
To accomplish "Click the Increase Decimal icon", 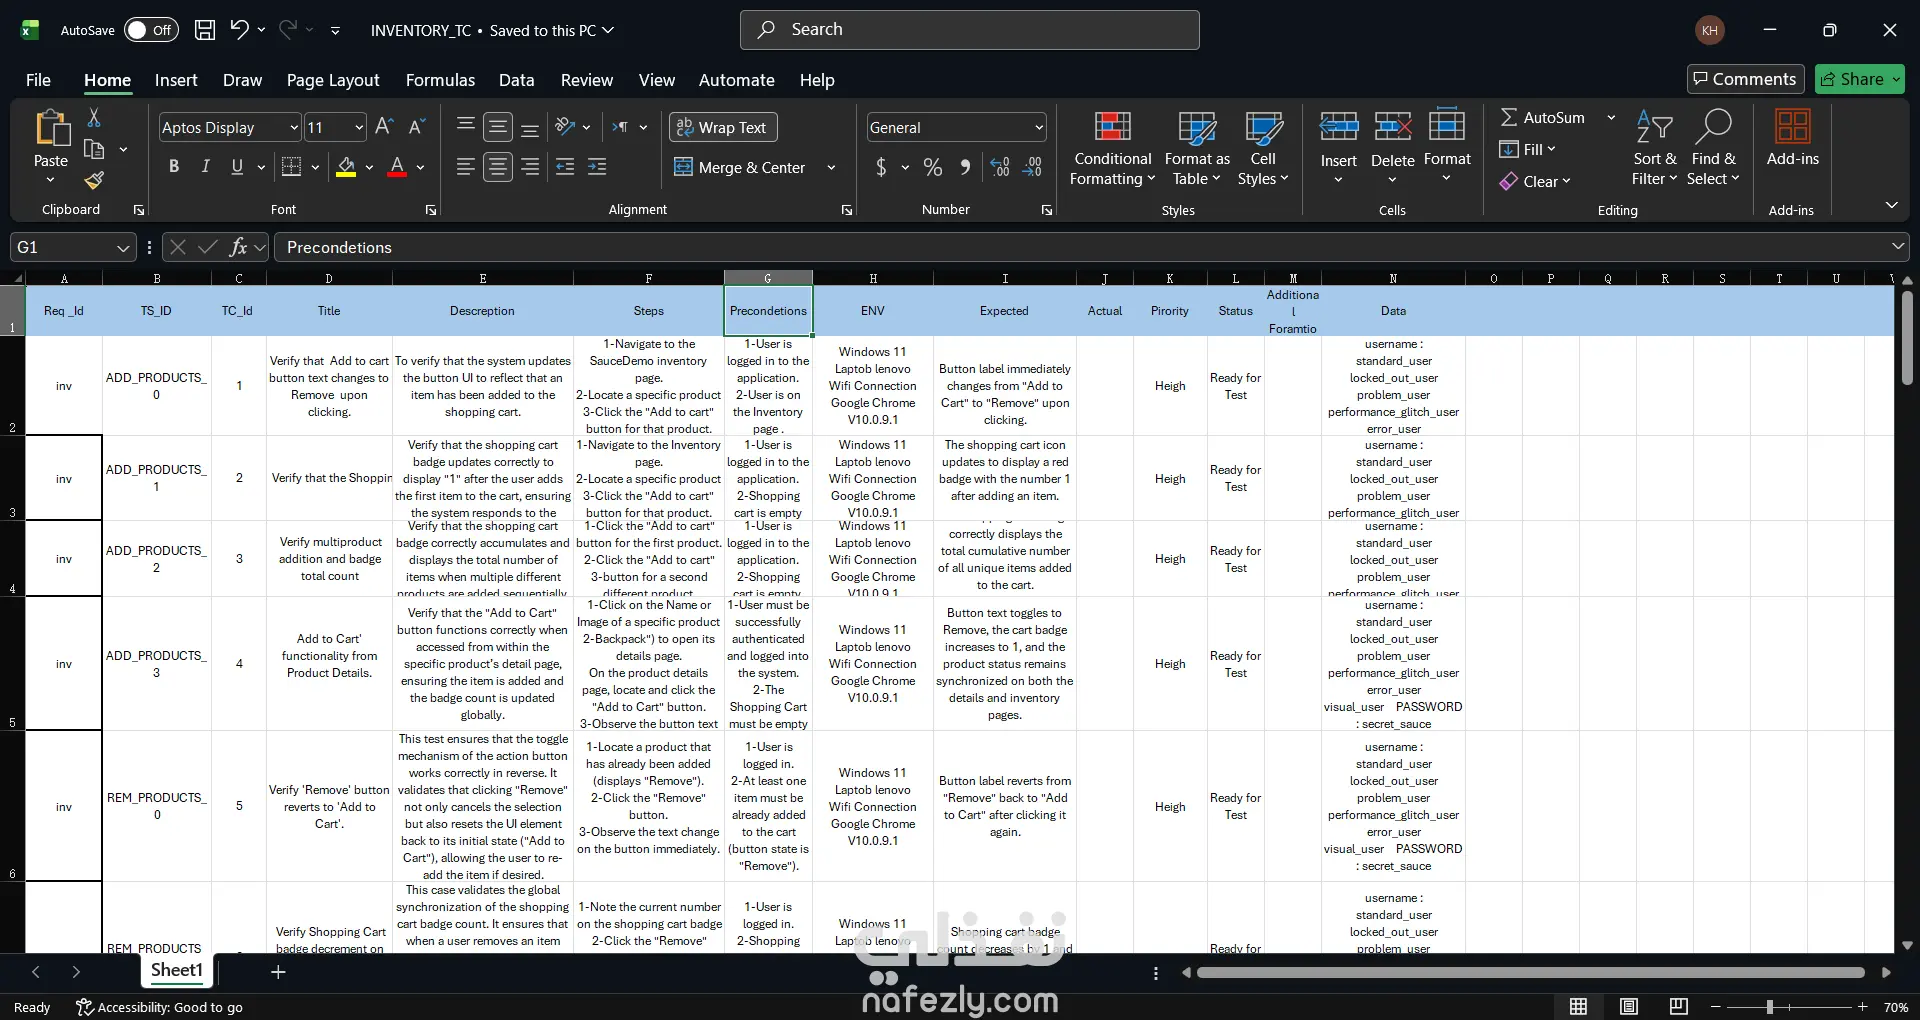I will [1000, 167].
